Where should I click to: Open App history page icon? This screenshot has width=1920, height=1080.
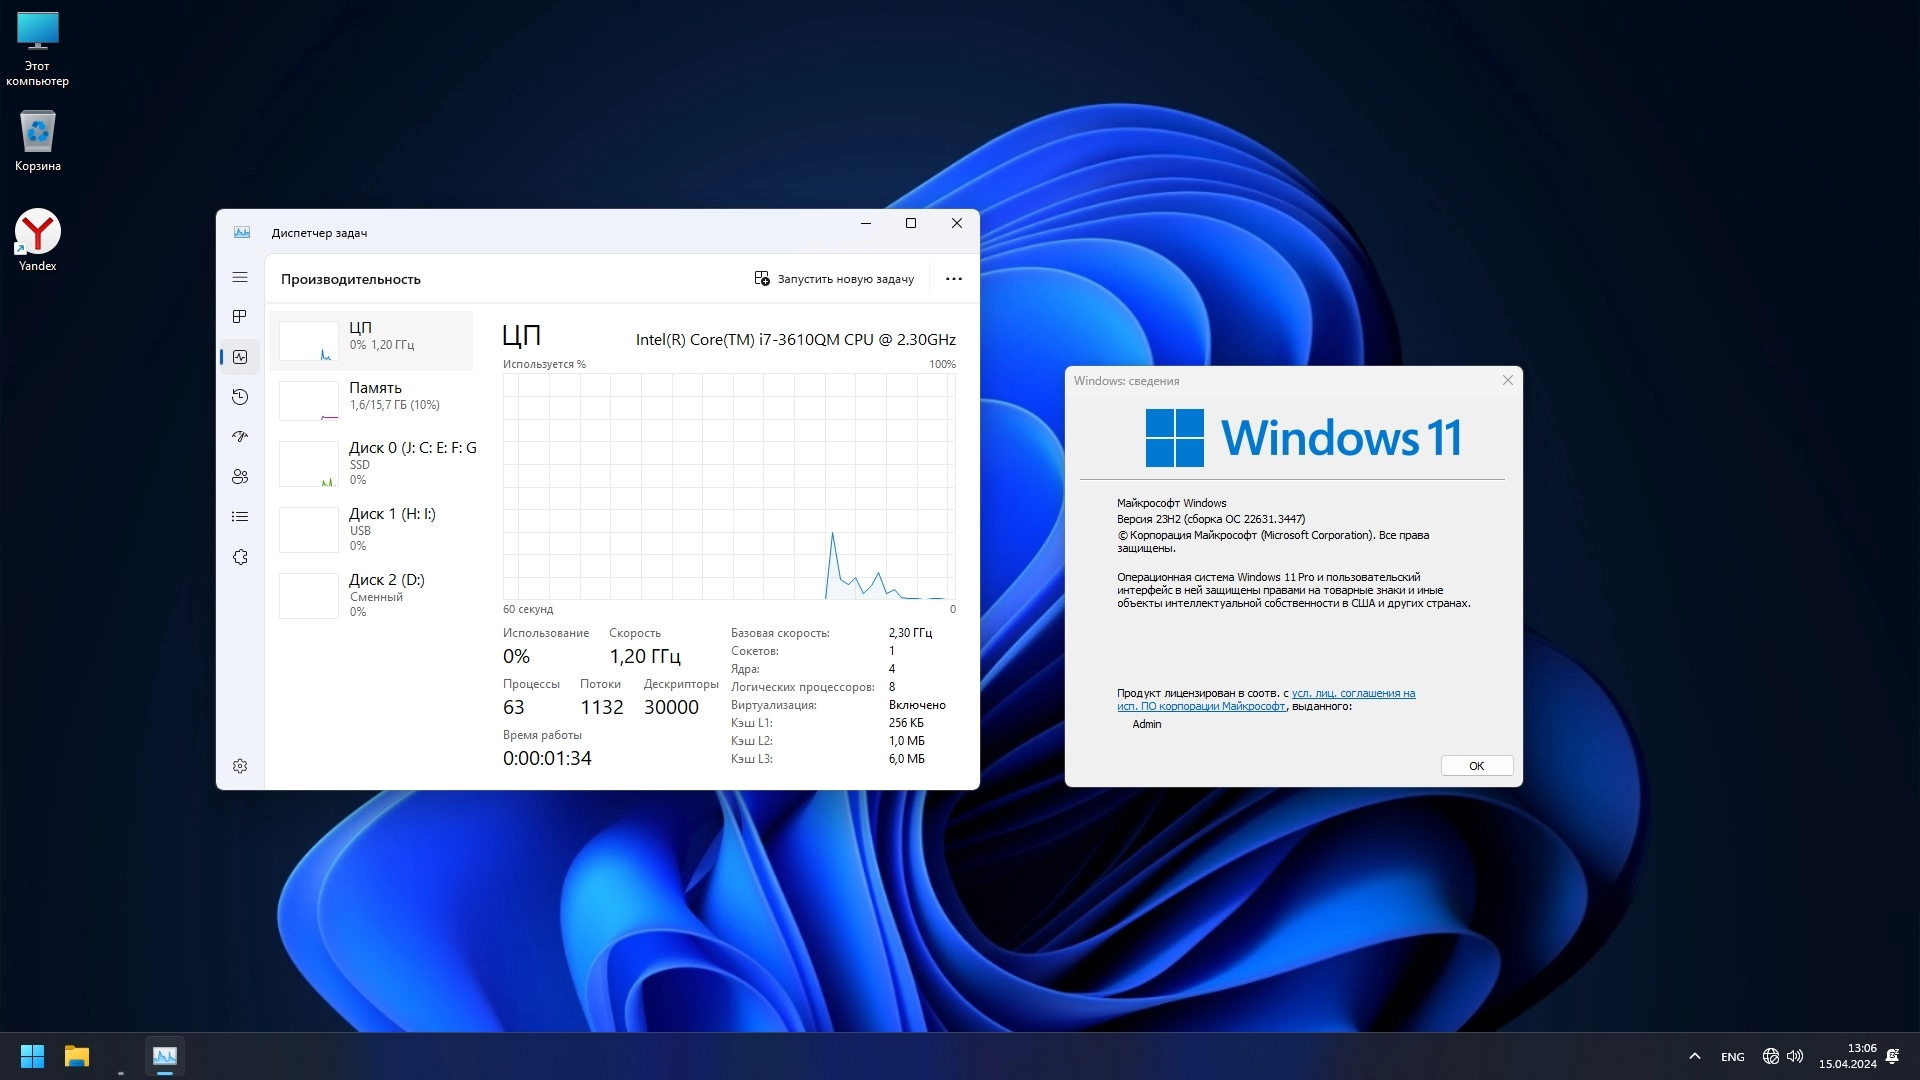click(240, 397)
